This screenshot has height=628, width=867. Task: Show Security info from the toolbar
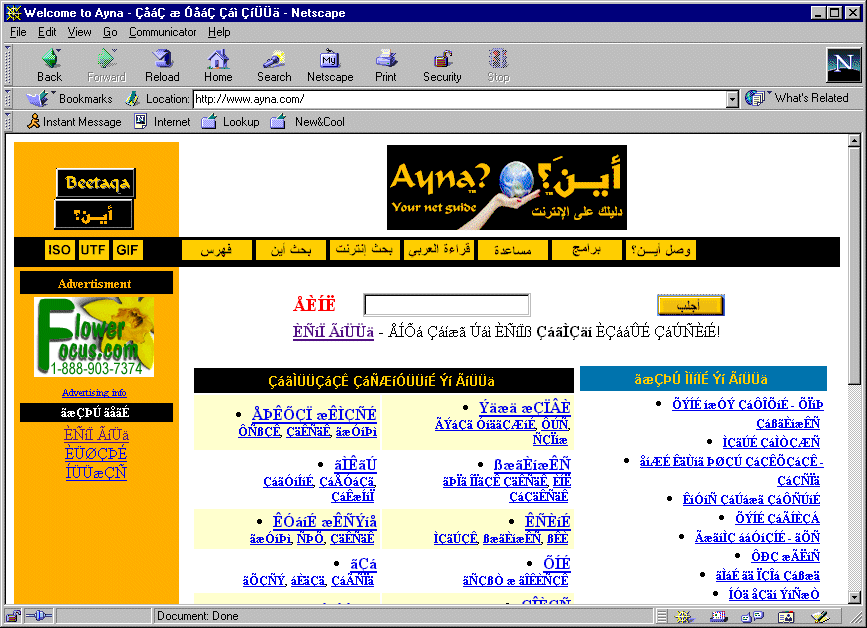click(442, 66)
